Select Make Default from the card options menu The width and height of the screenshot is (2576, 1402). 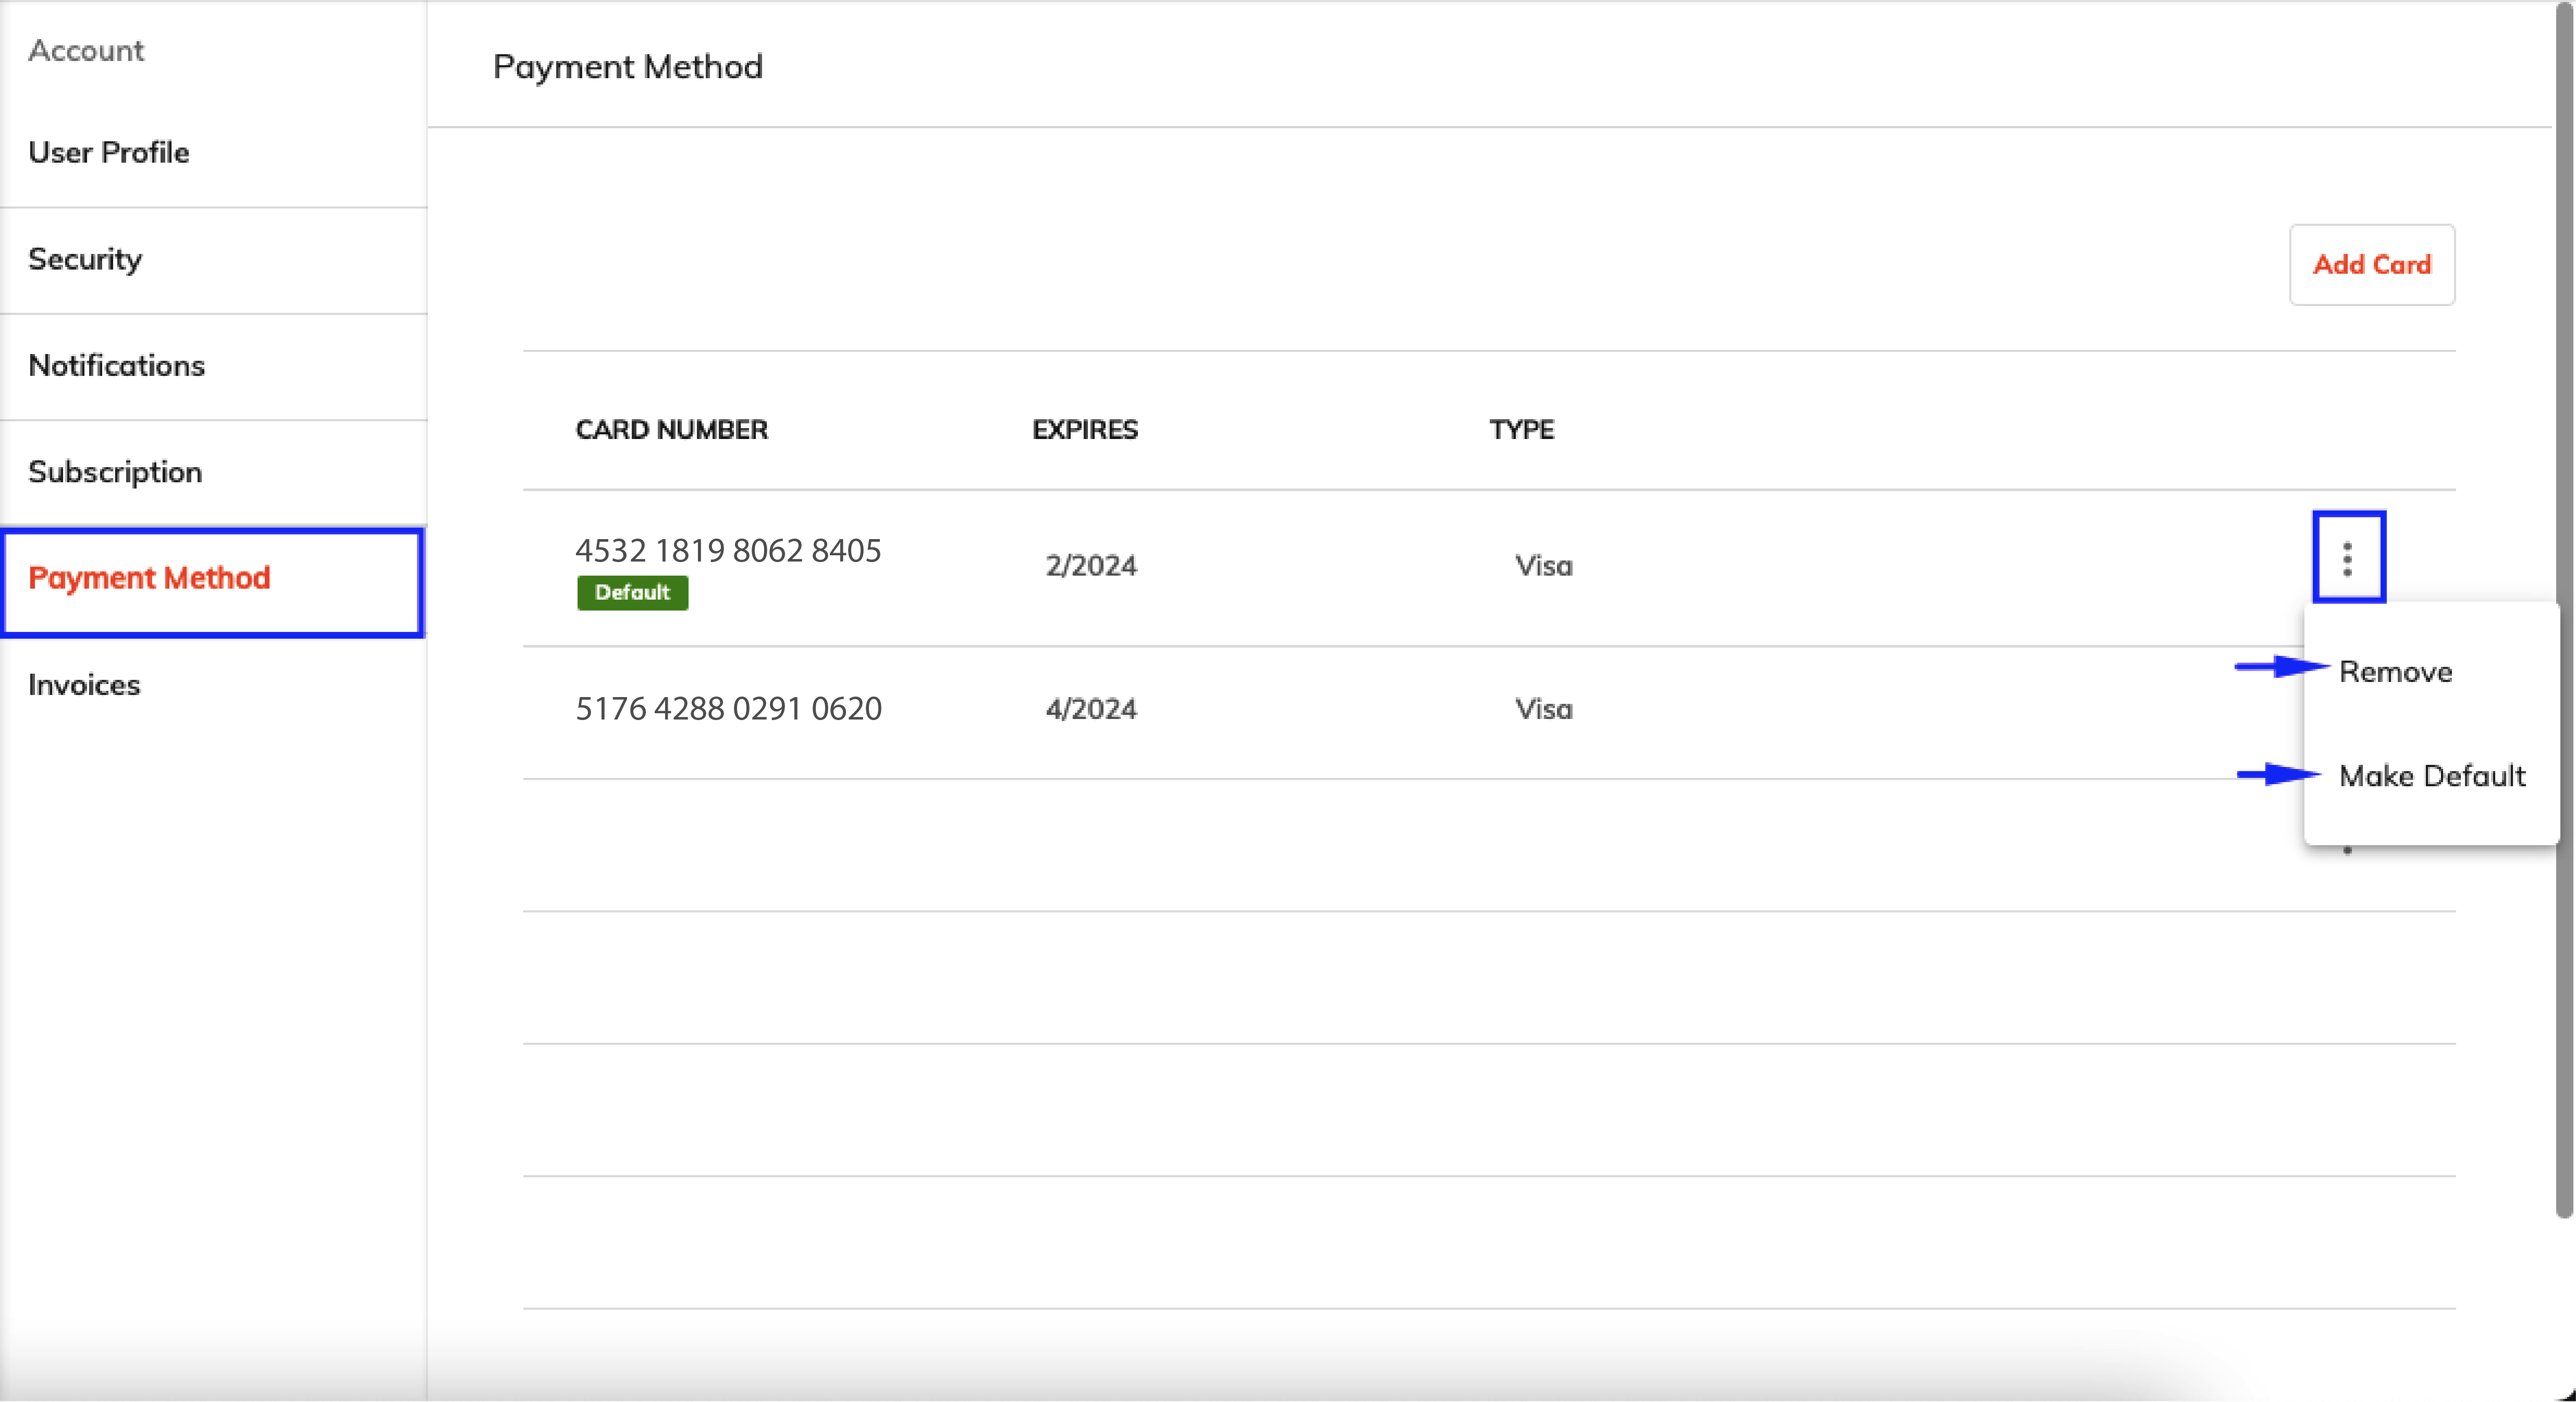click(x=2432, y=776)
